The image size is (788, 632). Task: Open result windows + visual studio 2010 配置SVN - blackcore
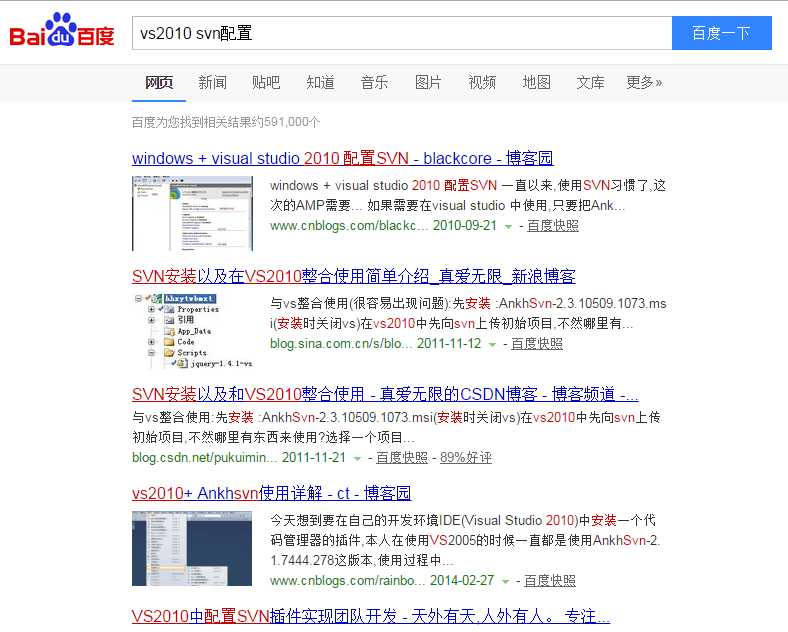(343, 158)
